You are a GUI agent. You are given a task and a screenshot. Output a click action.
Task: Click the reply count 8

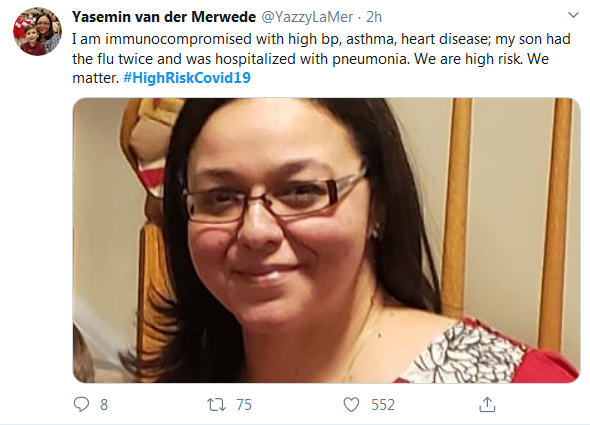click(x=104, y=405)
